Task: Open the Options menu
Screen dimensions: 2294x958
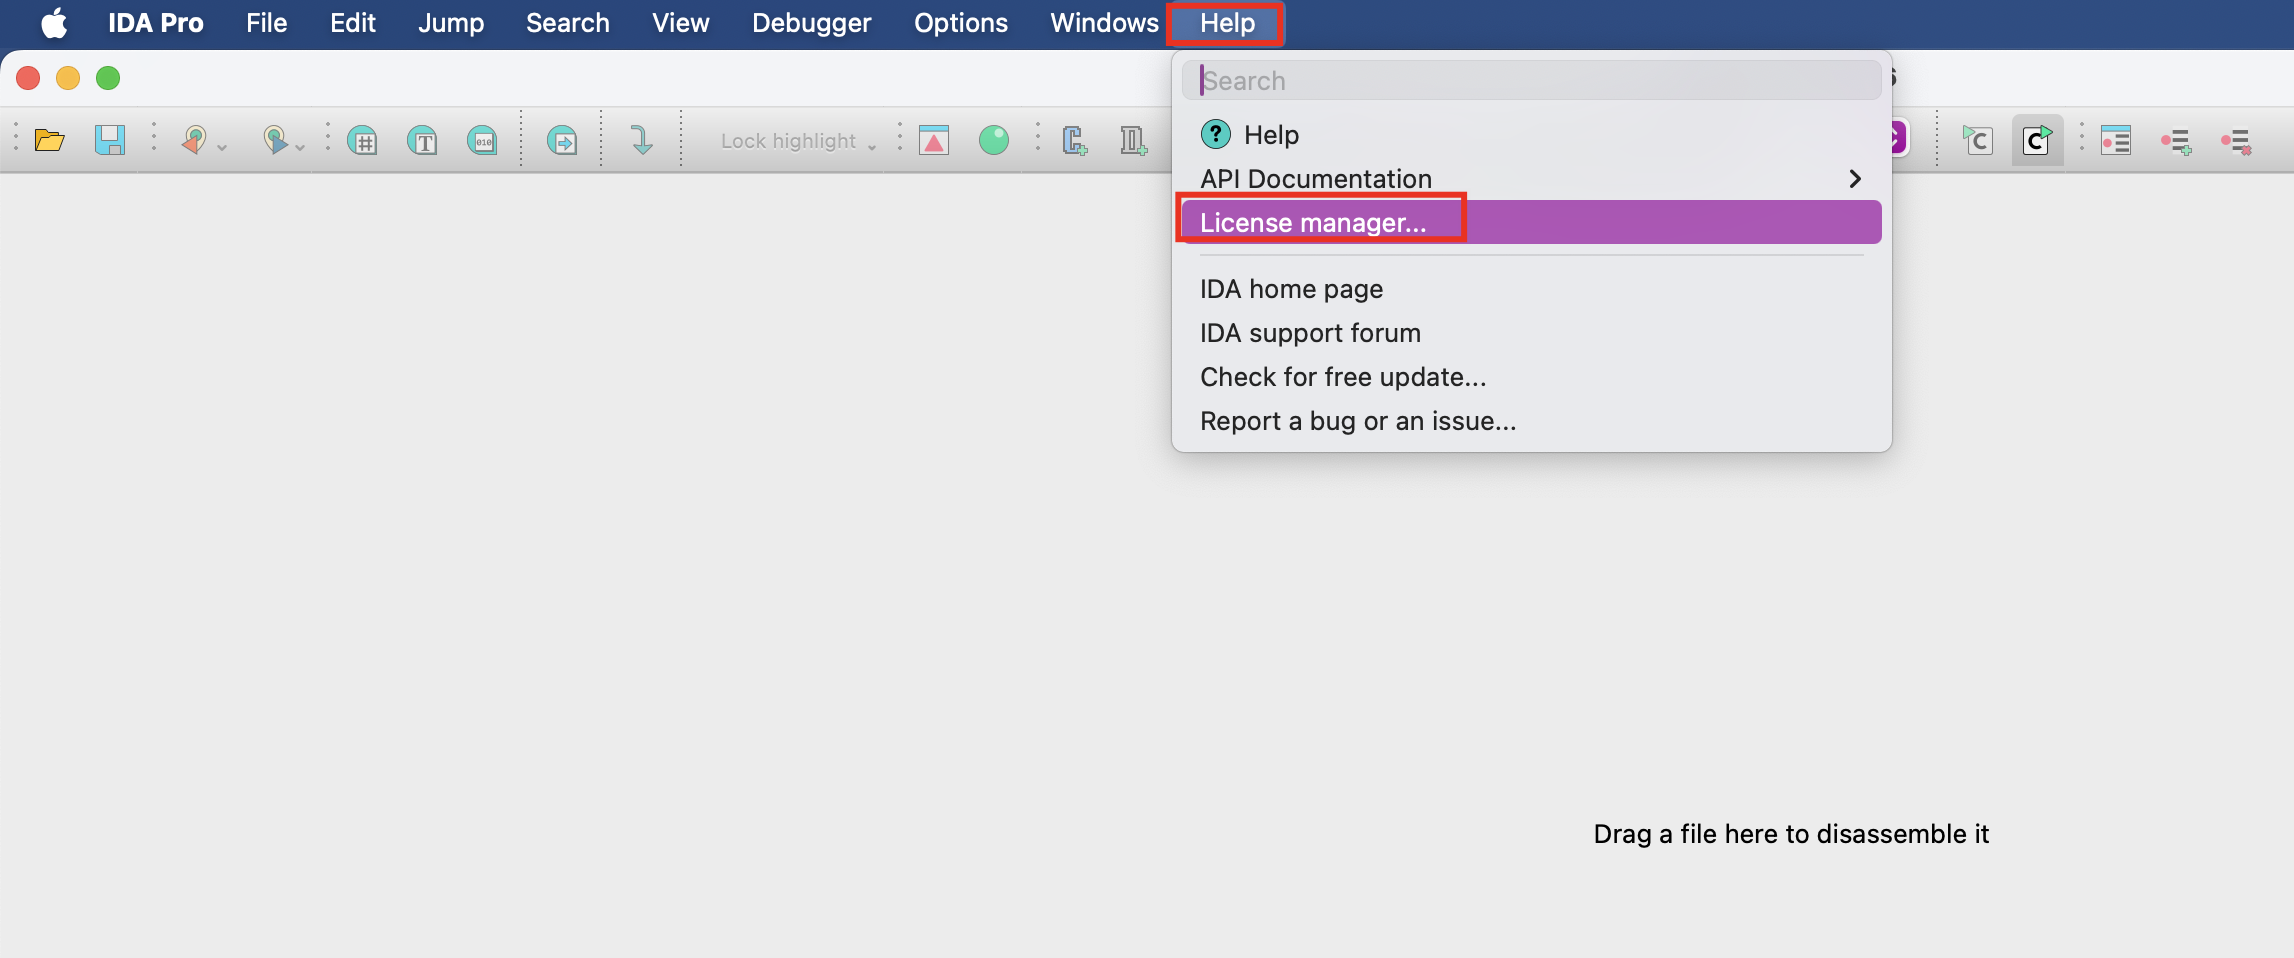Action: pos(961,23)
